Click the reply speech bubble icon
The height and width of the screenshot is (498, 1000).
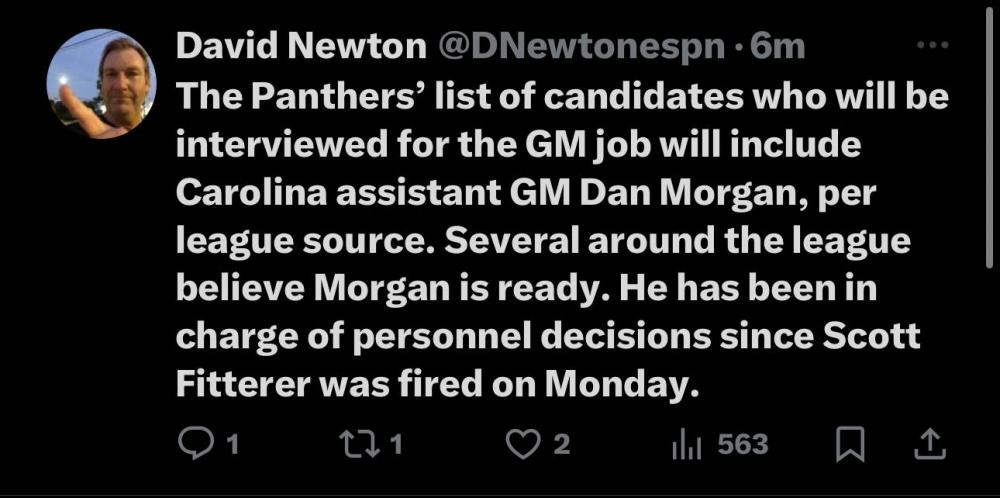(x=193, y=443)
